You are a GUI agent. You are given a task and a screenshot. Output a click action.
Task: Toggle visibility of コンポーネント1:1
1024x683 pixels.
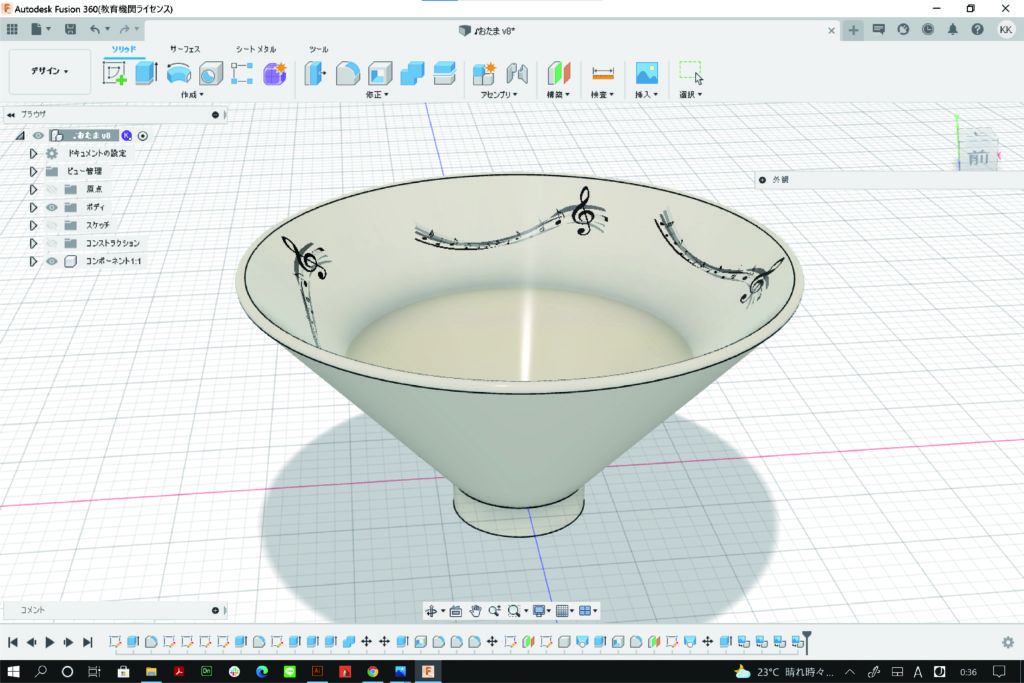pos(52,261)
